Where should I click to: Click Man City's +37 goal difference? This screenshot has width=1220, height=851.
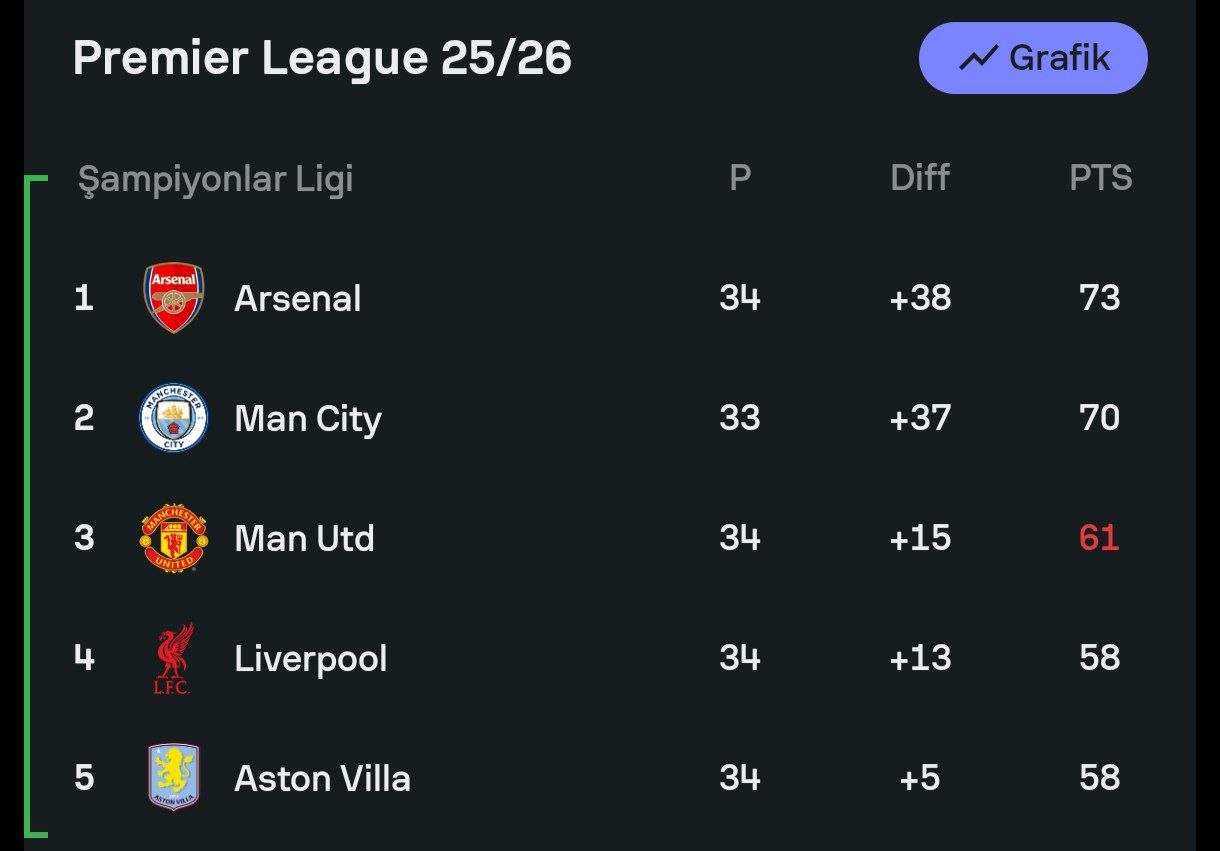click(x=920, y=418)
